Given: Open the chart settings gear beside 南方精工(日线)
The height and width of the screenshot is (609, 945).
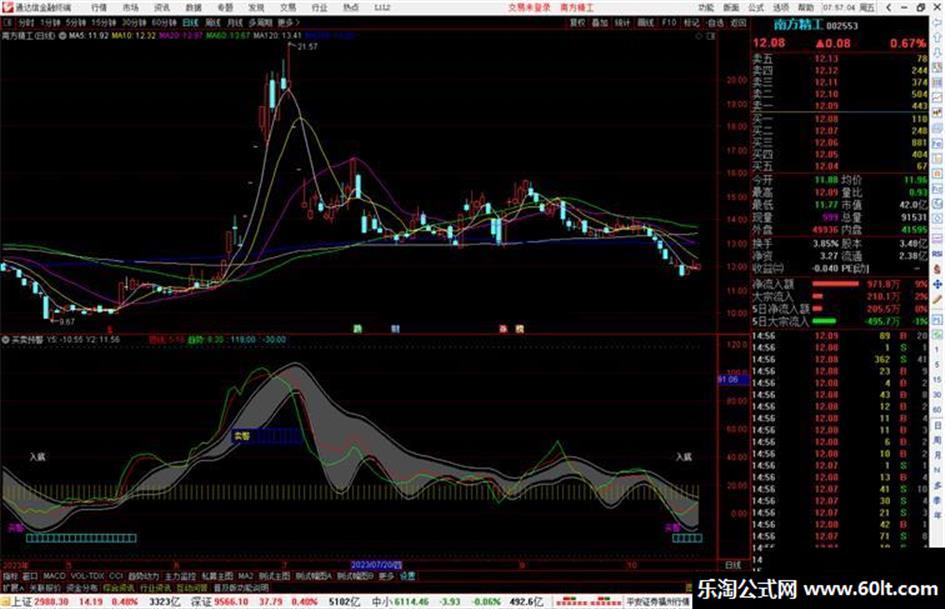Looking at the screenshot, I should click(x=63, y=36).
